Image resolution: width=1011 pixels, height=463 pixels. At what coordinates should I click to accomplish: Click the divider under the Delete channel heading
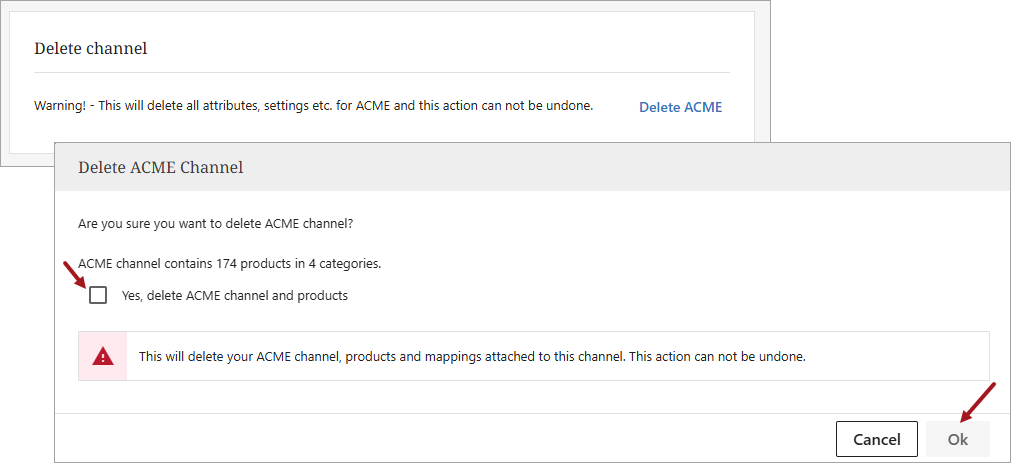coord(382,72)
